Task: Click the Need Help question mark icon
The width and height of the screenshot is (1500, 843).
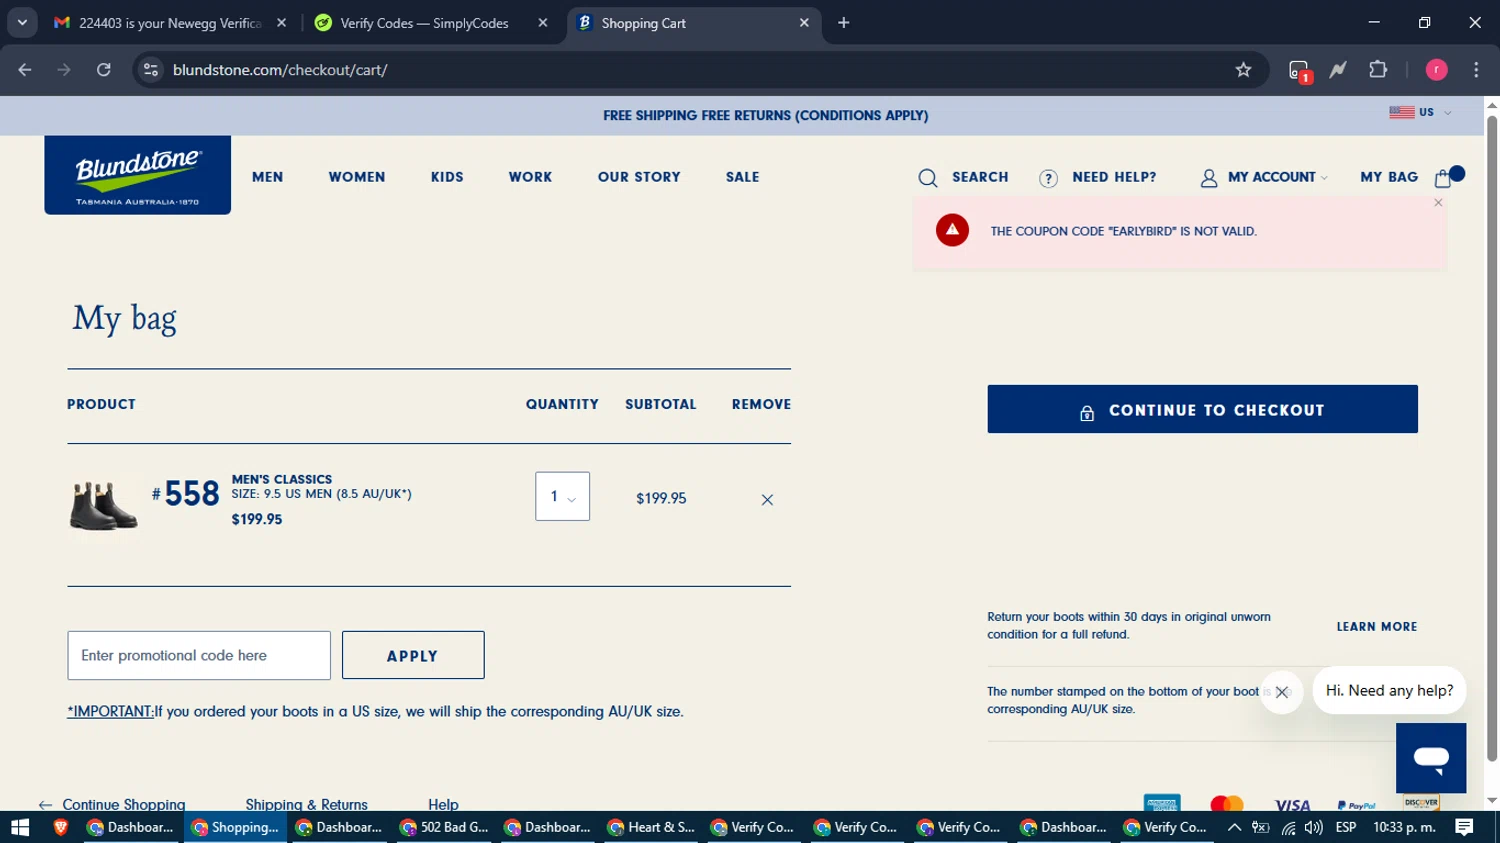Action: coord(1048,178)
